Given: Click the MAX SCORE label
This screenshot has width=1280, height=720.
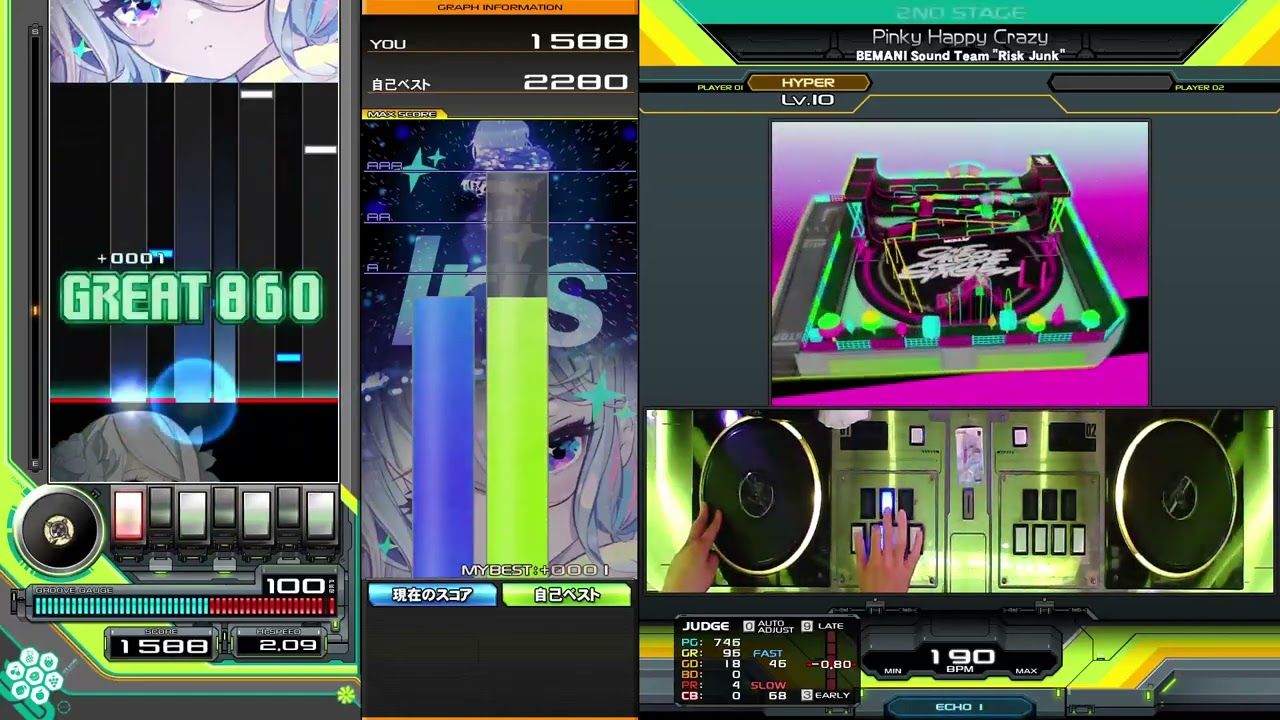Looking at the screenshot, I should (x=402, y=114).
